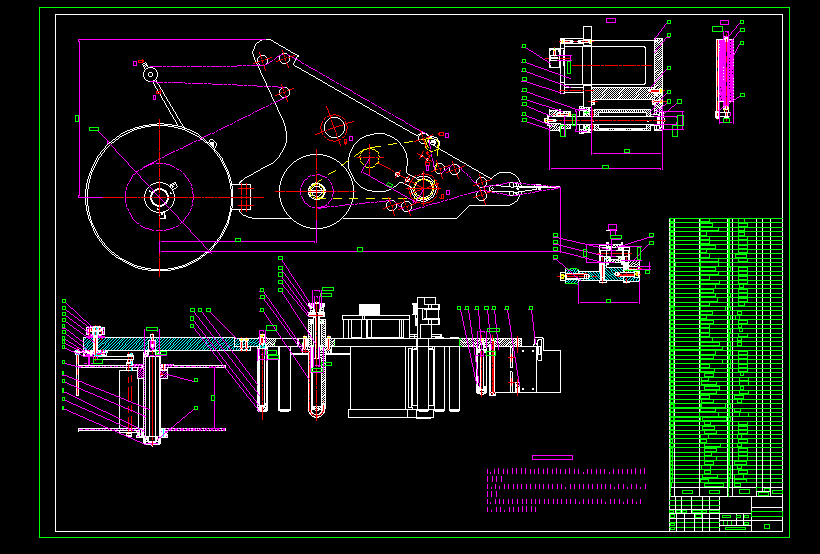Viewport: 820px width, 554px height.
Task: Click the title block below the parts list
Action: coord(726,514)
